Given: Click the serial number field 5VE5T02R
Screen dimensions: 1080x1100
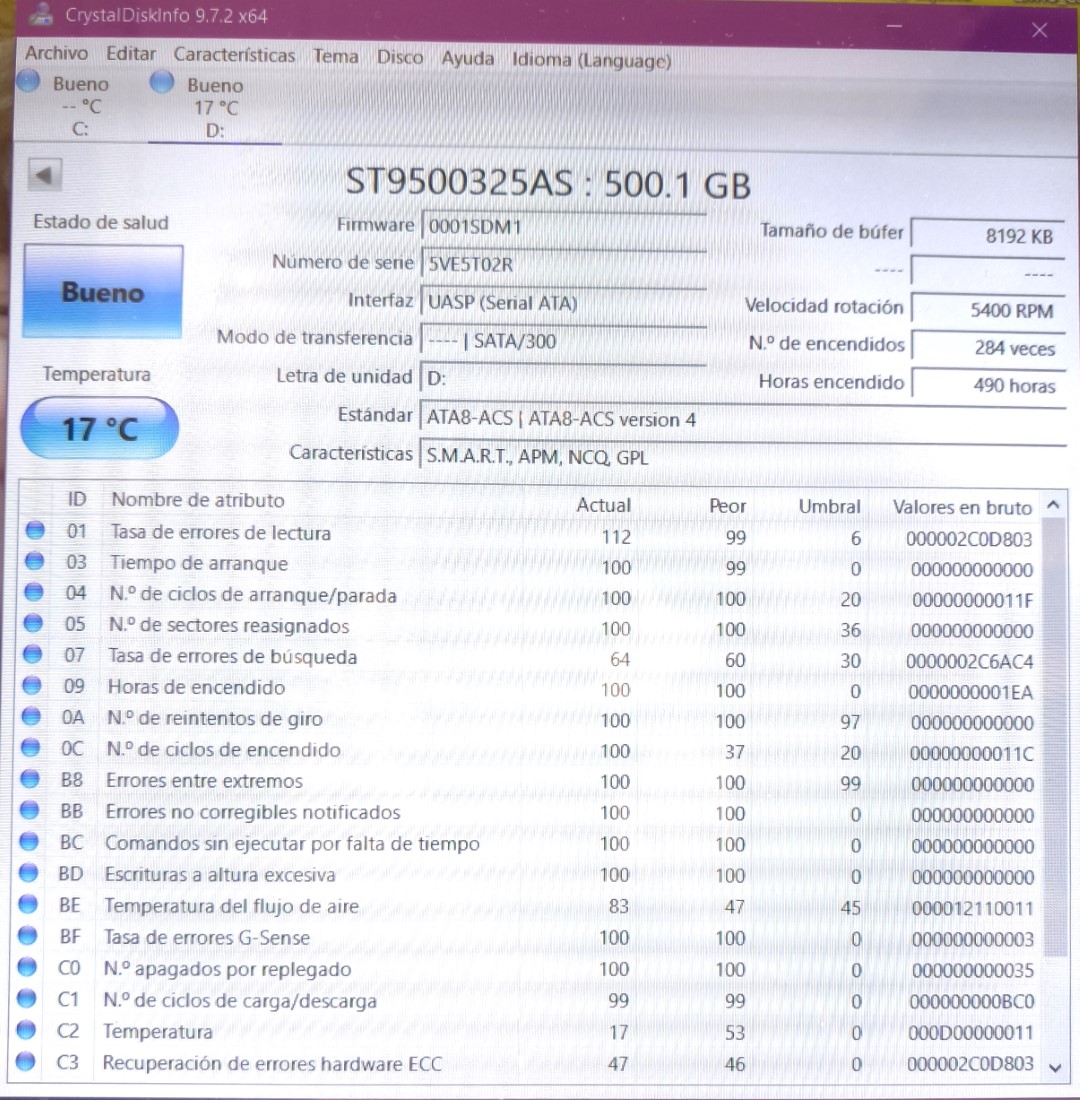Looking at the screenshot, I should [x=564, y=264].
